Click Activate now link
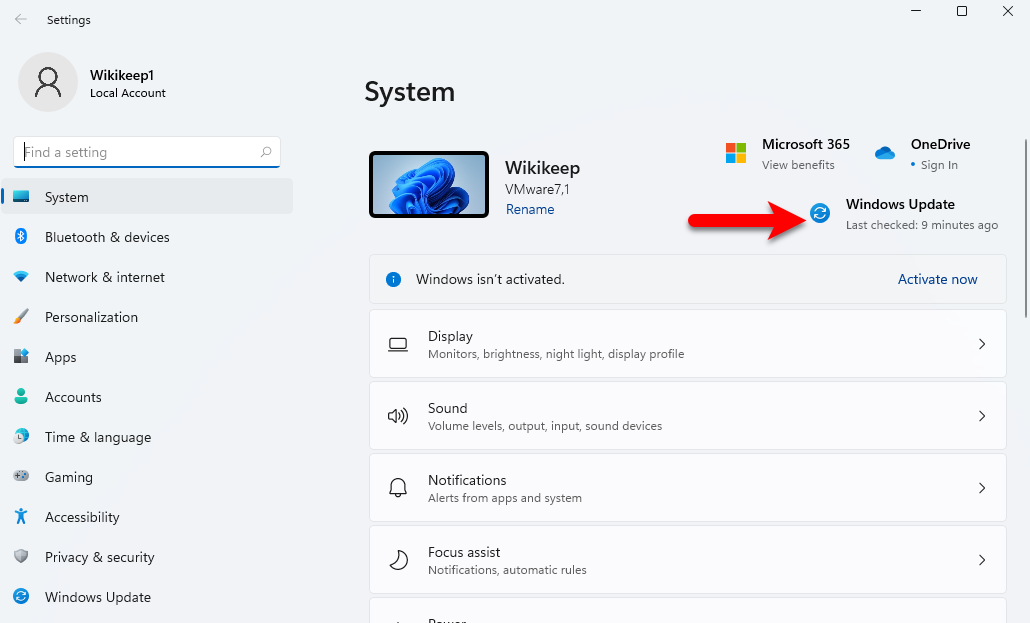 [x=937, y=279]
